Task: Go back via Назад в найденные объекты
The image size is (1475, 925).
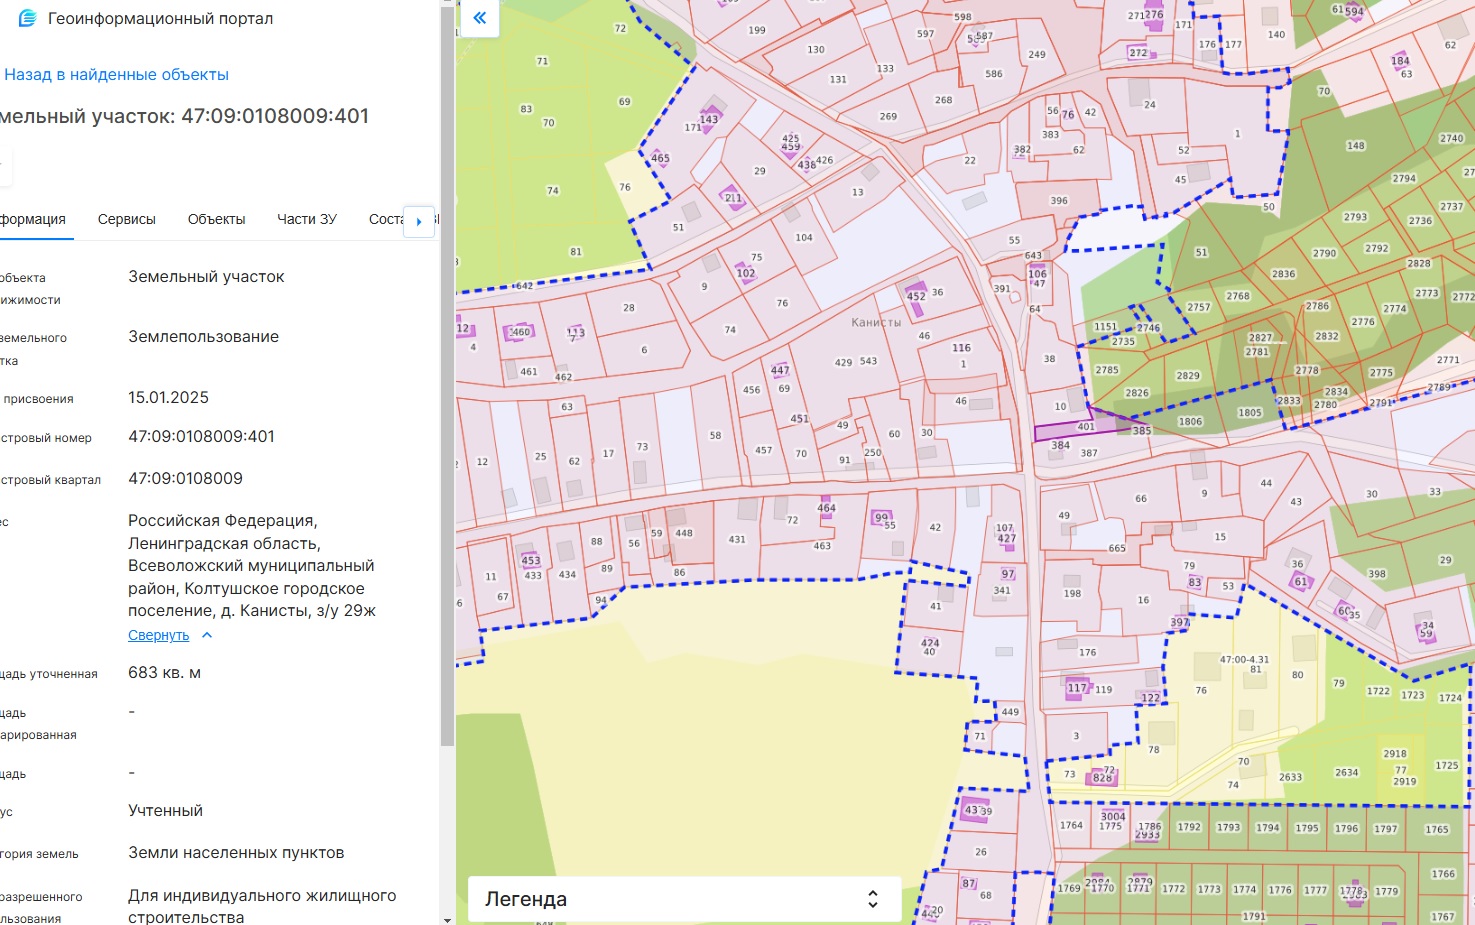Action: click(116, 74)
